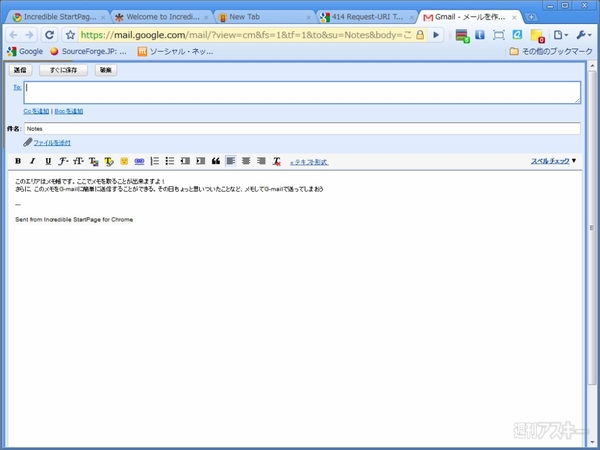Toggle bold formatting in the compose toolbar
The height and width of the screenshot is (450, 600).
[18, 161]
